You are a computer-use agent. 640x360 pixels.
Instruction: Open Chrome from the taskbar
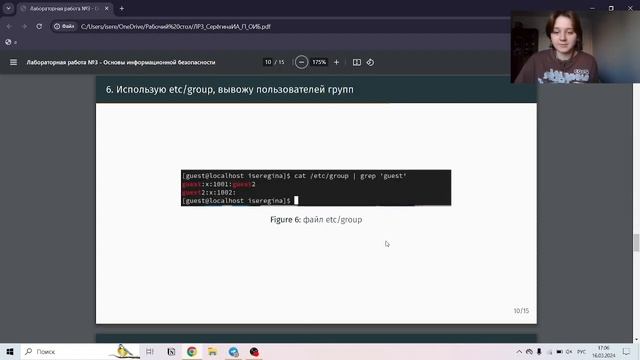192,351
